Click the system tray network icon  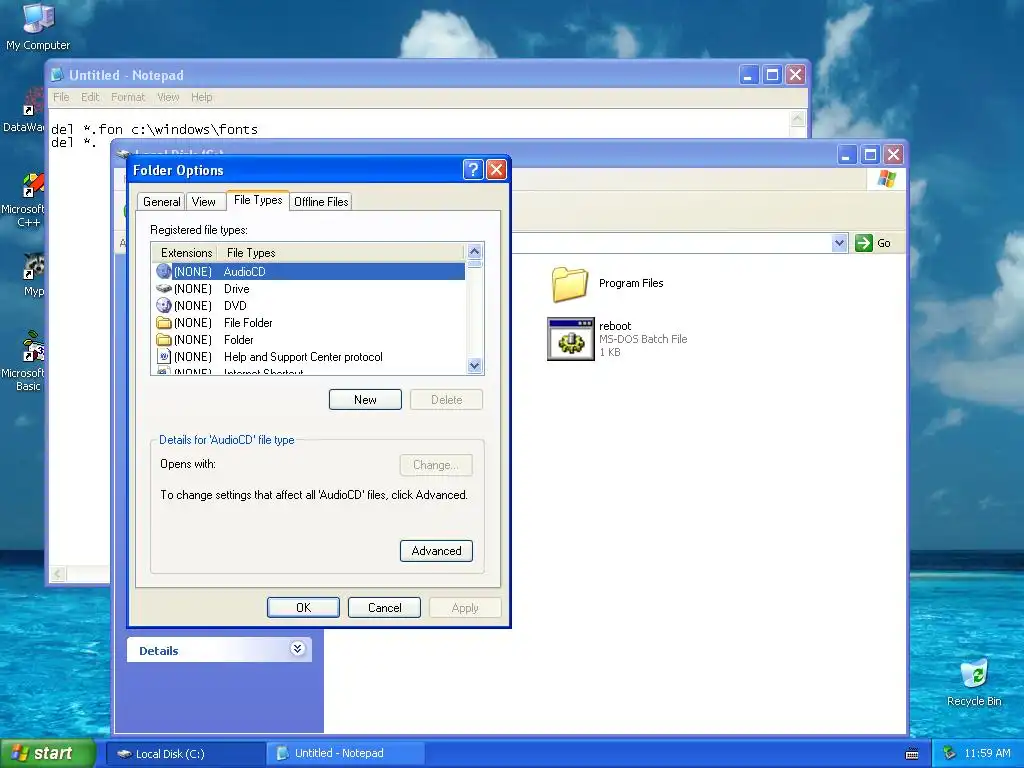[x=950, y=754]
